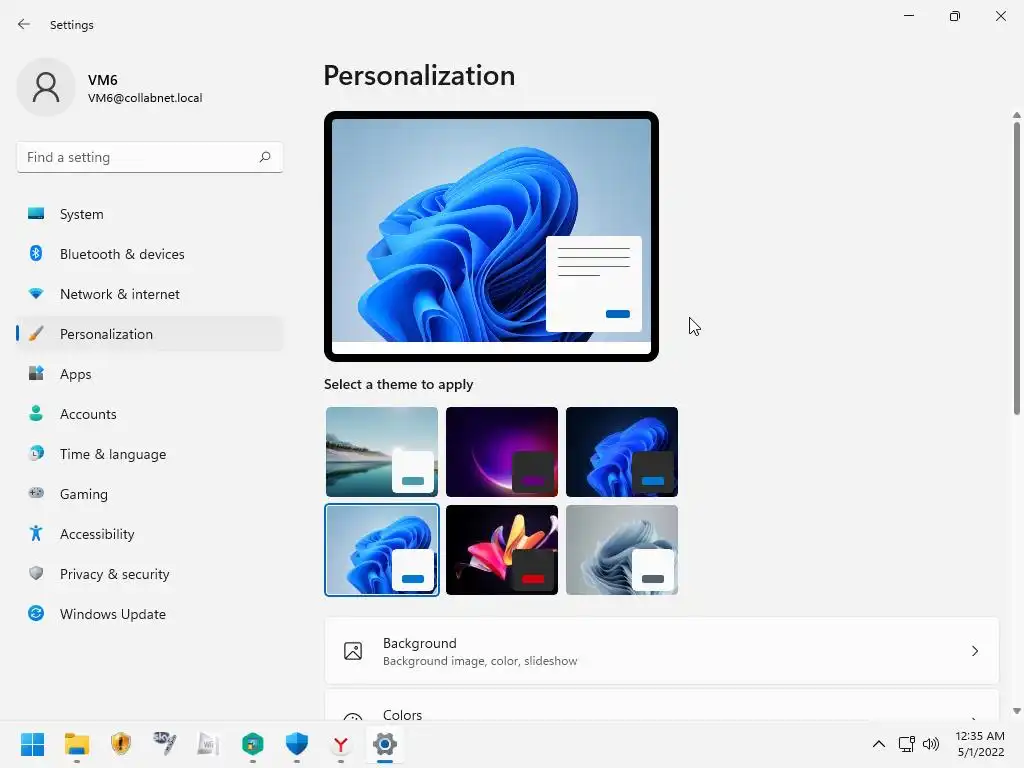Select Personalization in the sidebar
Image resolution: width=1024 pixels, height=768 pixels.
tap(150, 334)
